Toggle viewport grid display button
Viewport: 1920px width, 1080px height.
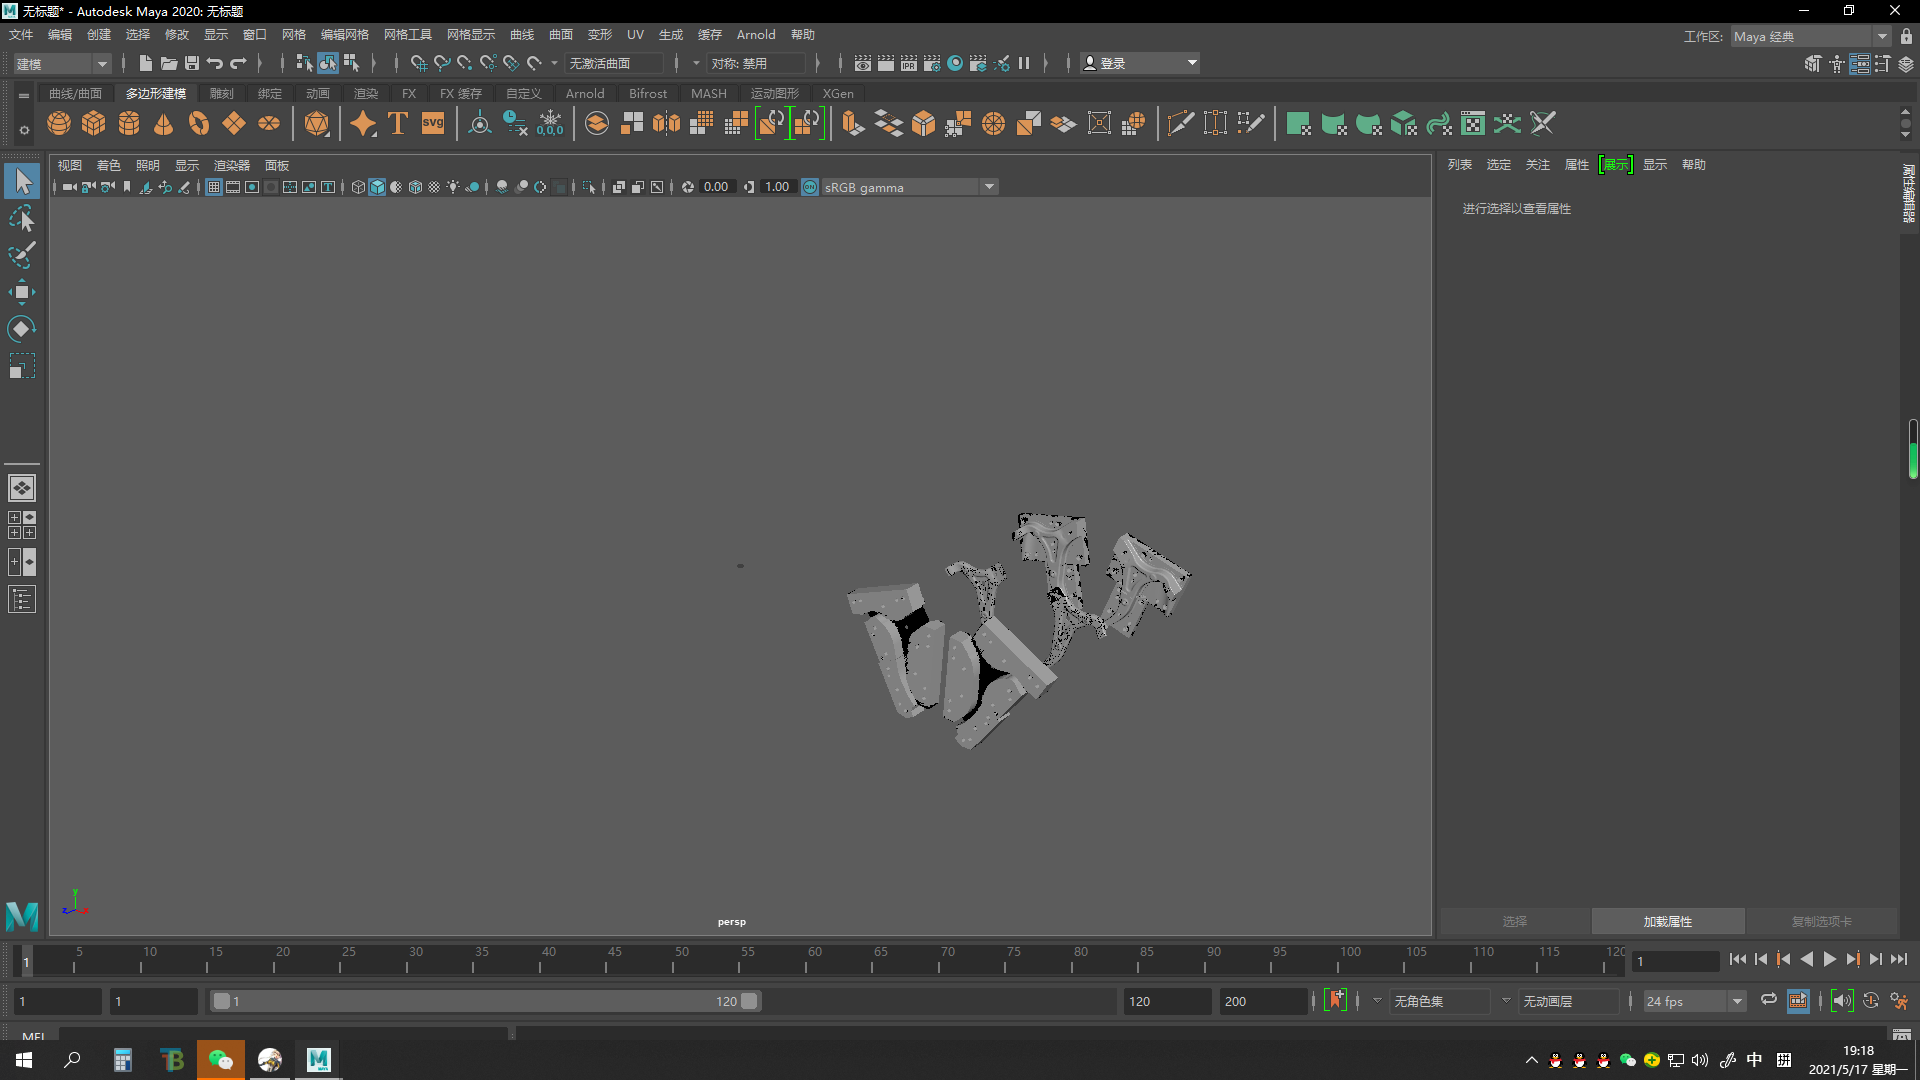214,187
